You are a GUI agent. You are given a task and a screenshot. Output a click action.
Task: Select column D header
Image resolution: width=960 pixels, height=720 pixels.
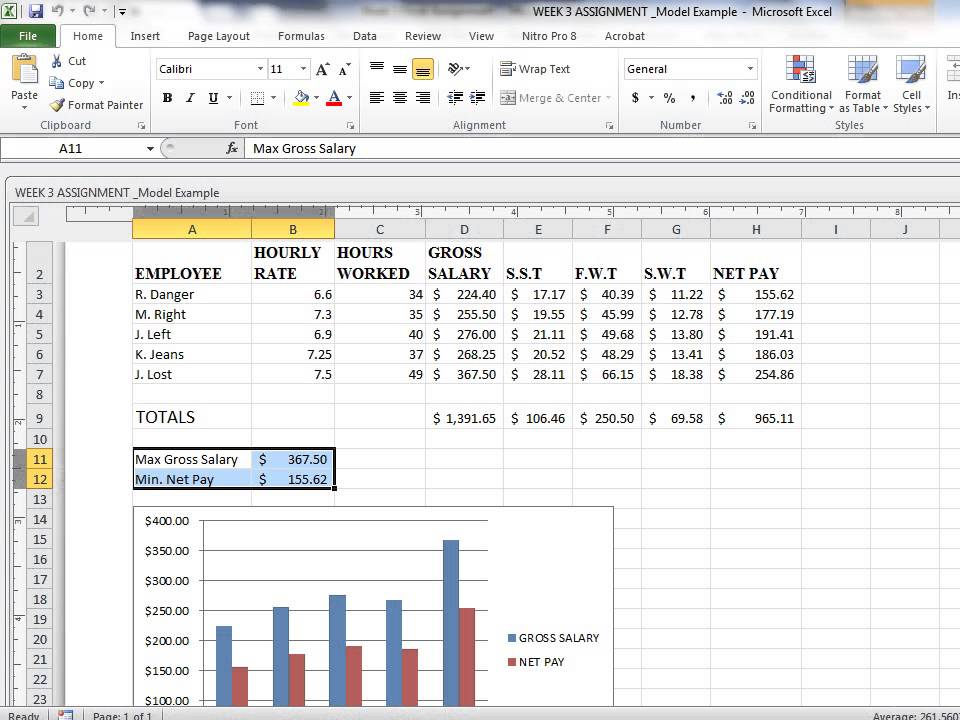(464, 230)
